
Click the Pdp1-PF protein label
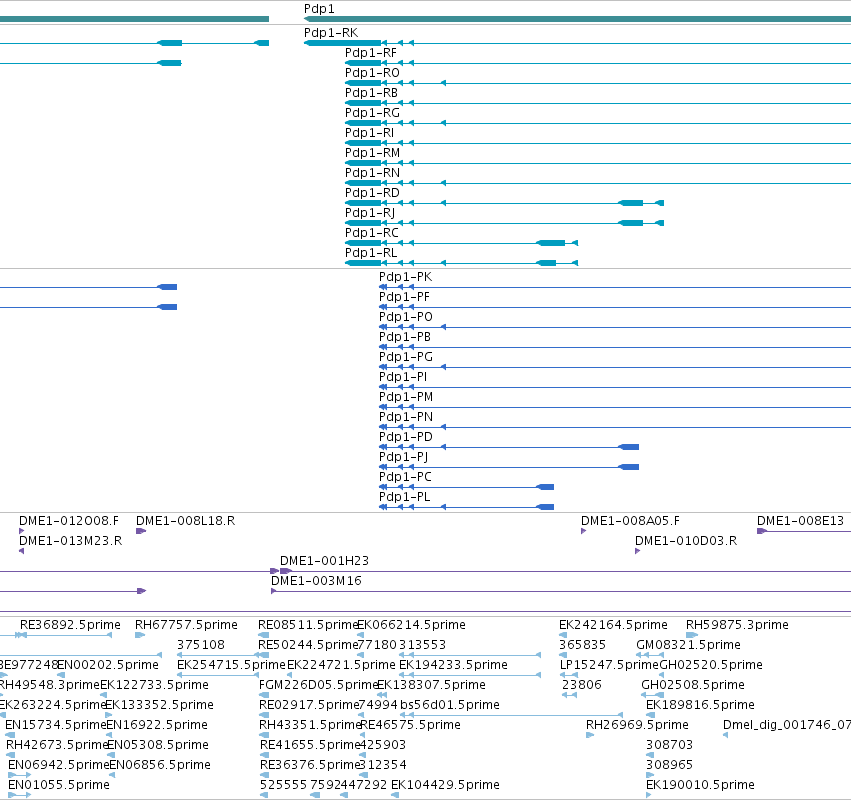(x=404, y=297)
